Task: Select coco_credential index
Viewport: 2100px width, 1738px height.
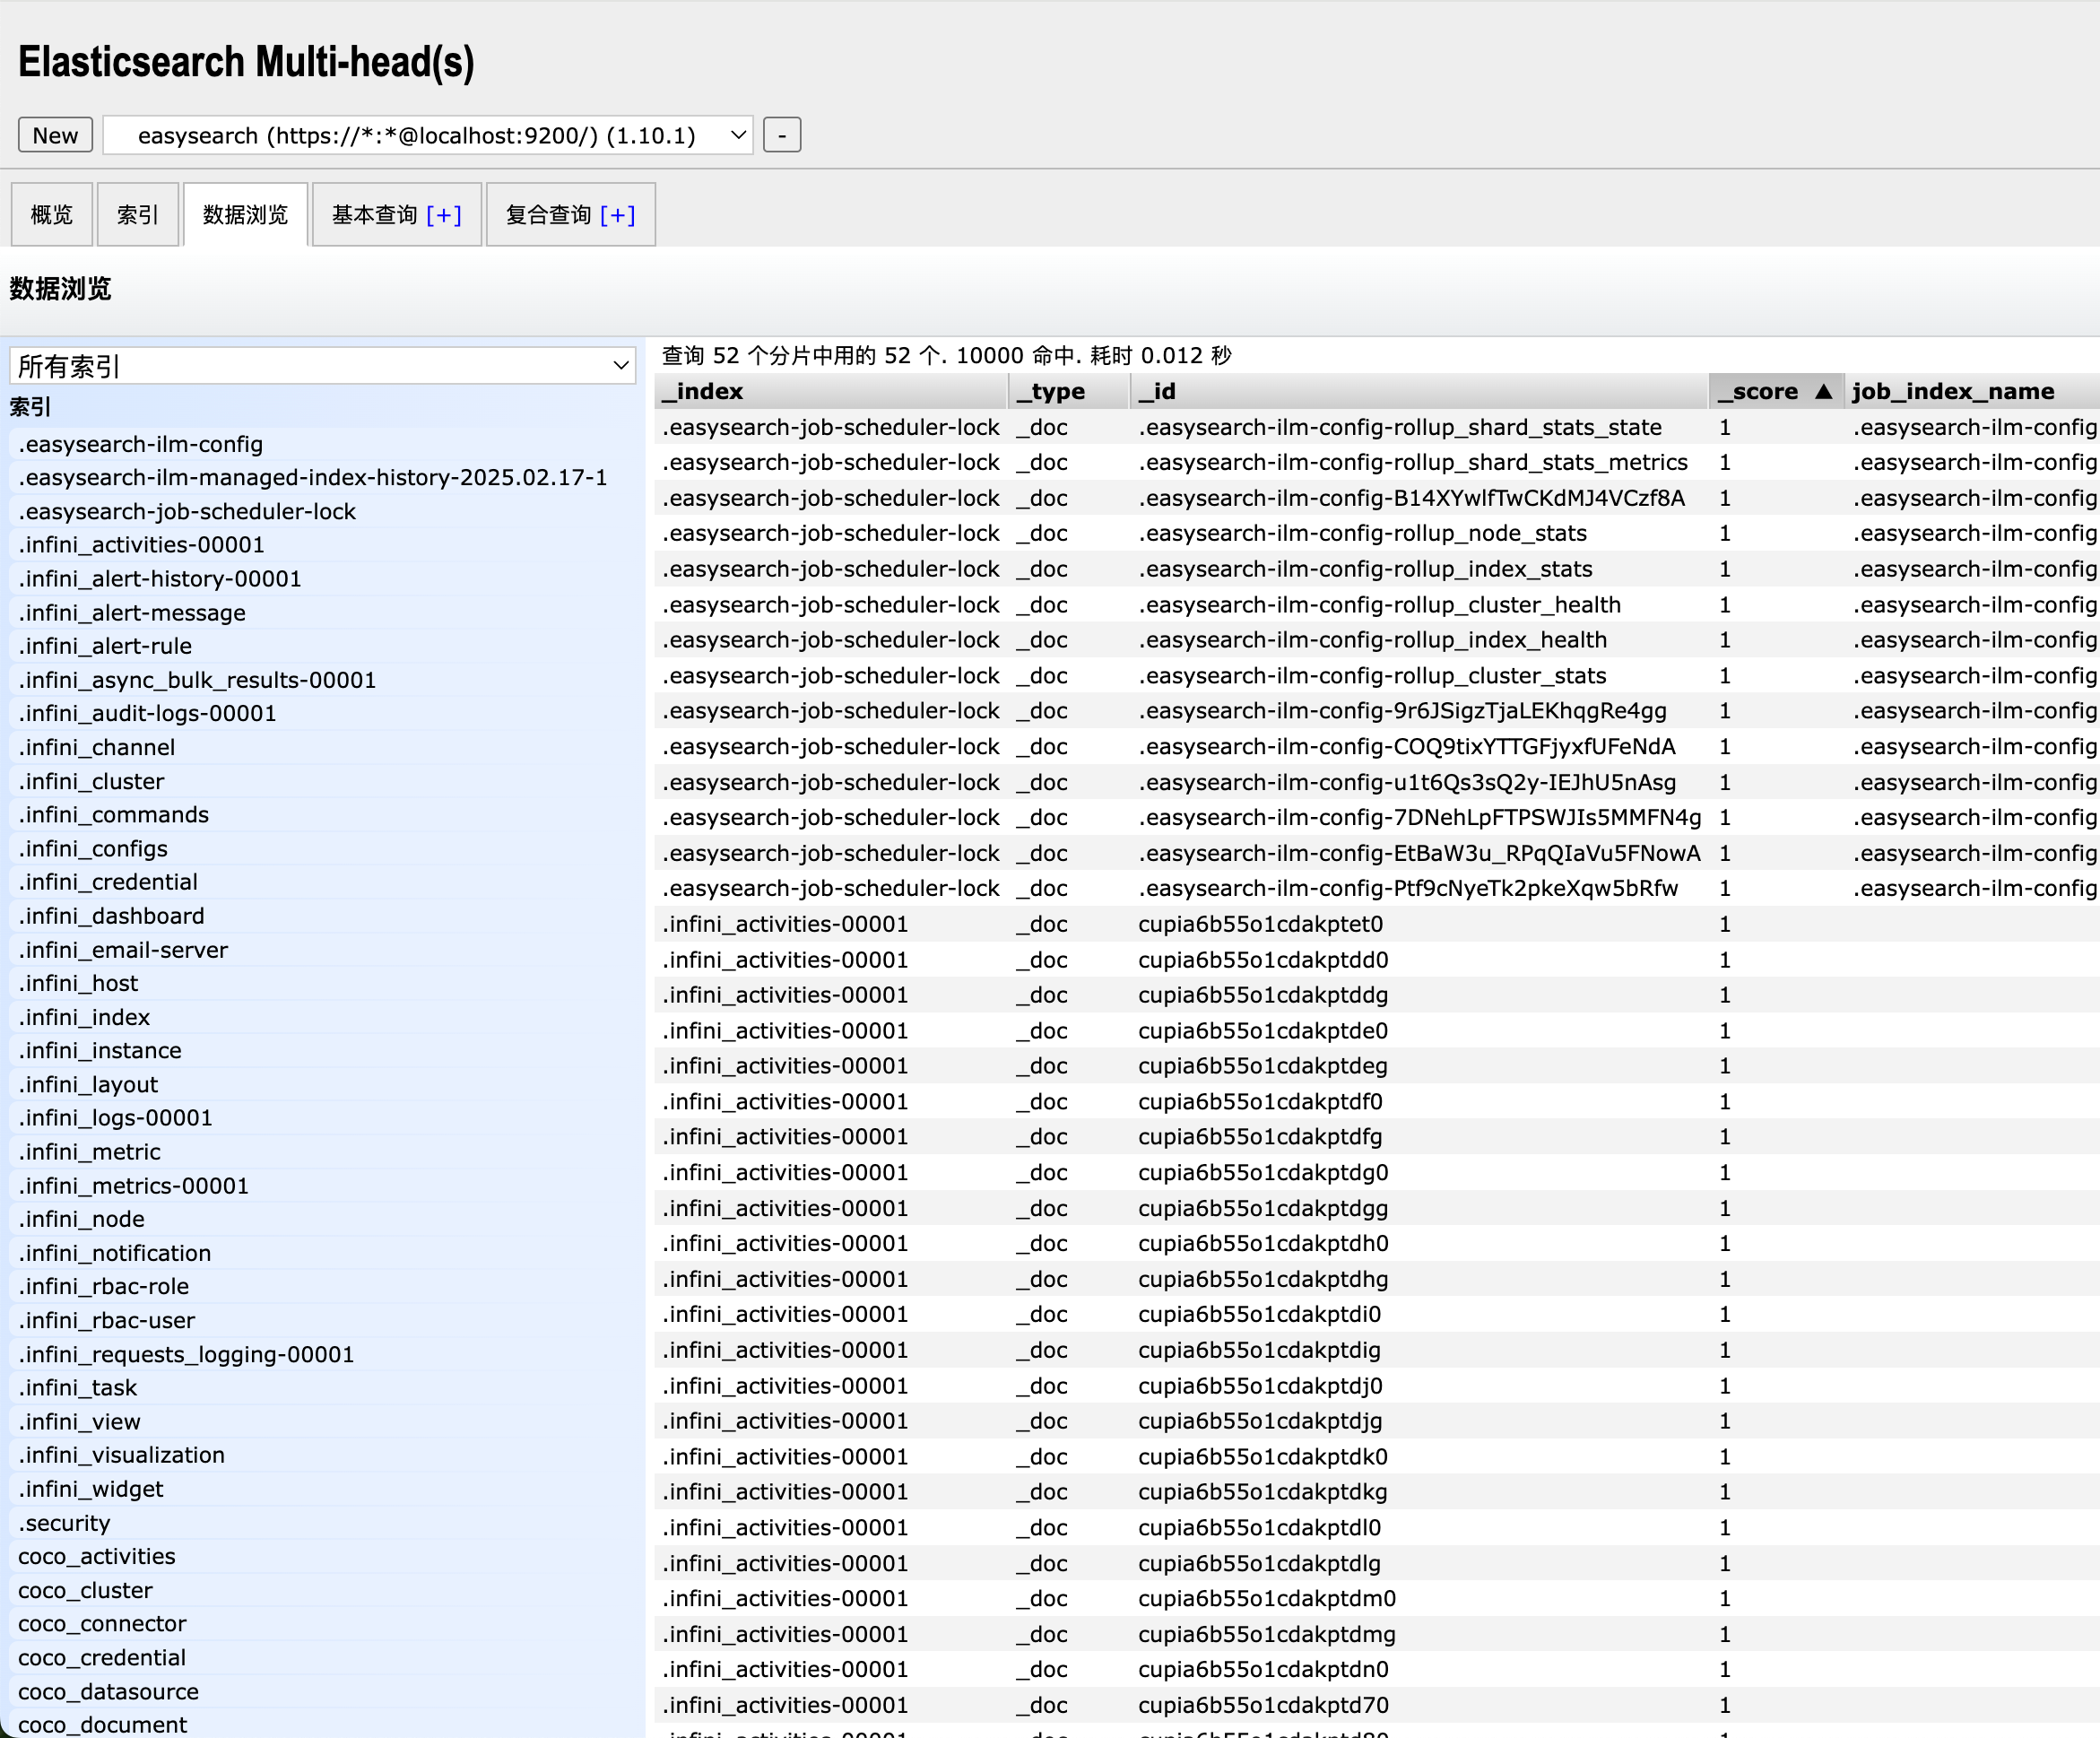Action: 322,1658
